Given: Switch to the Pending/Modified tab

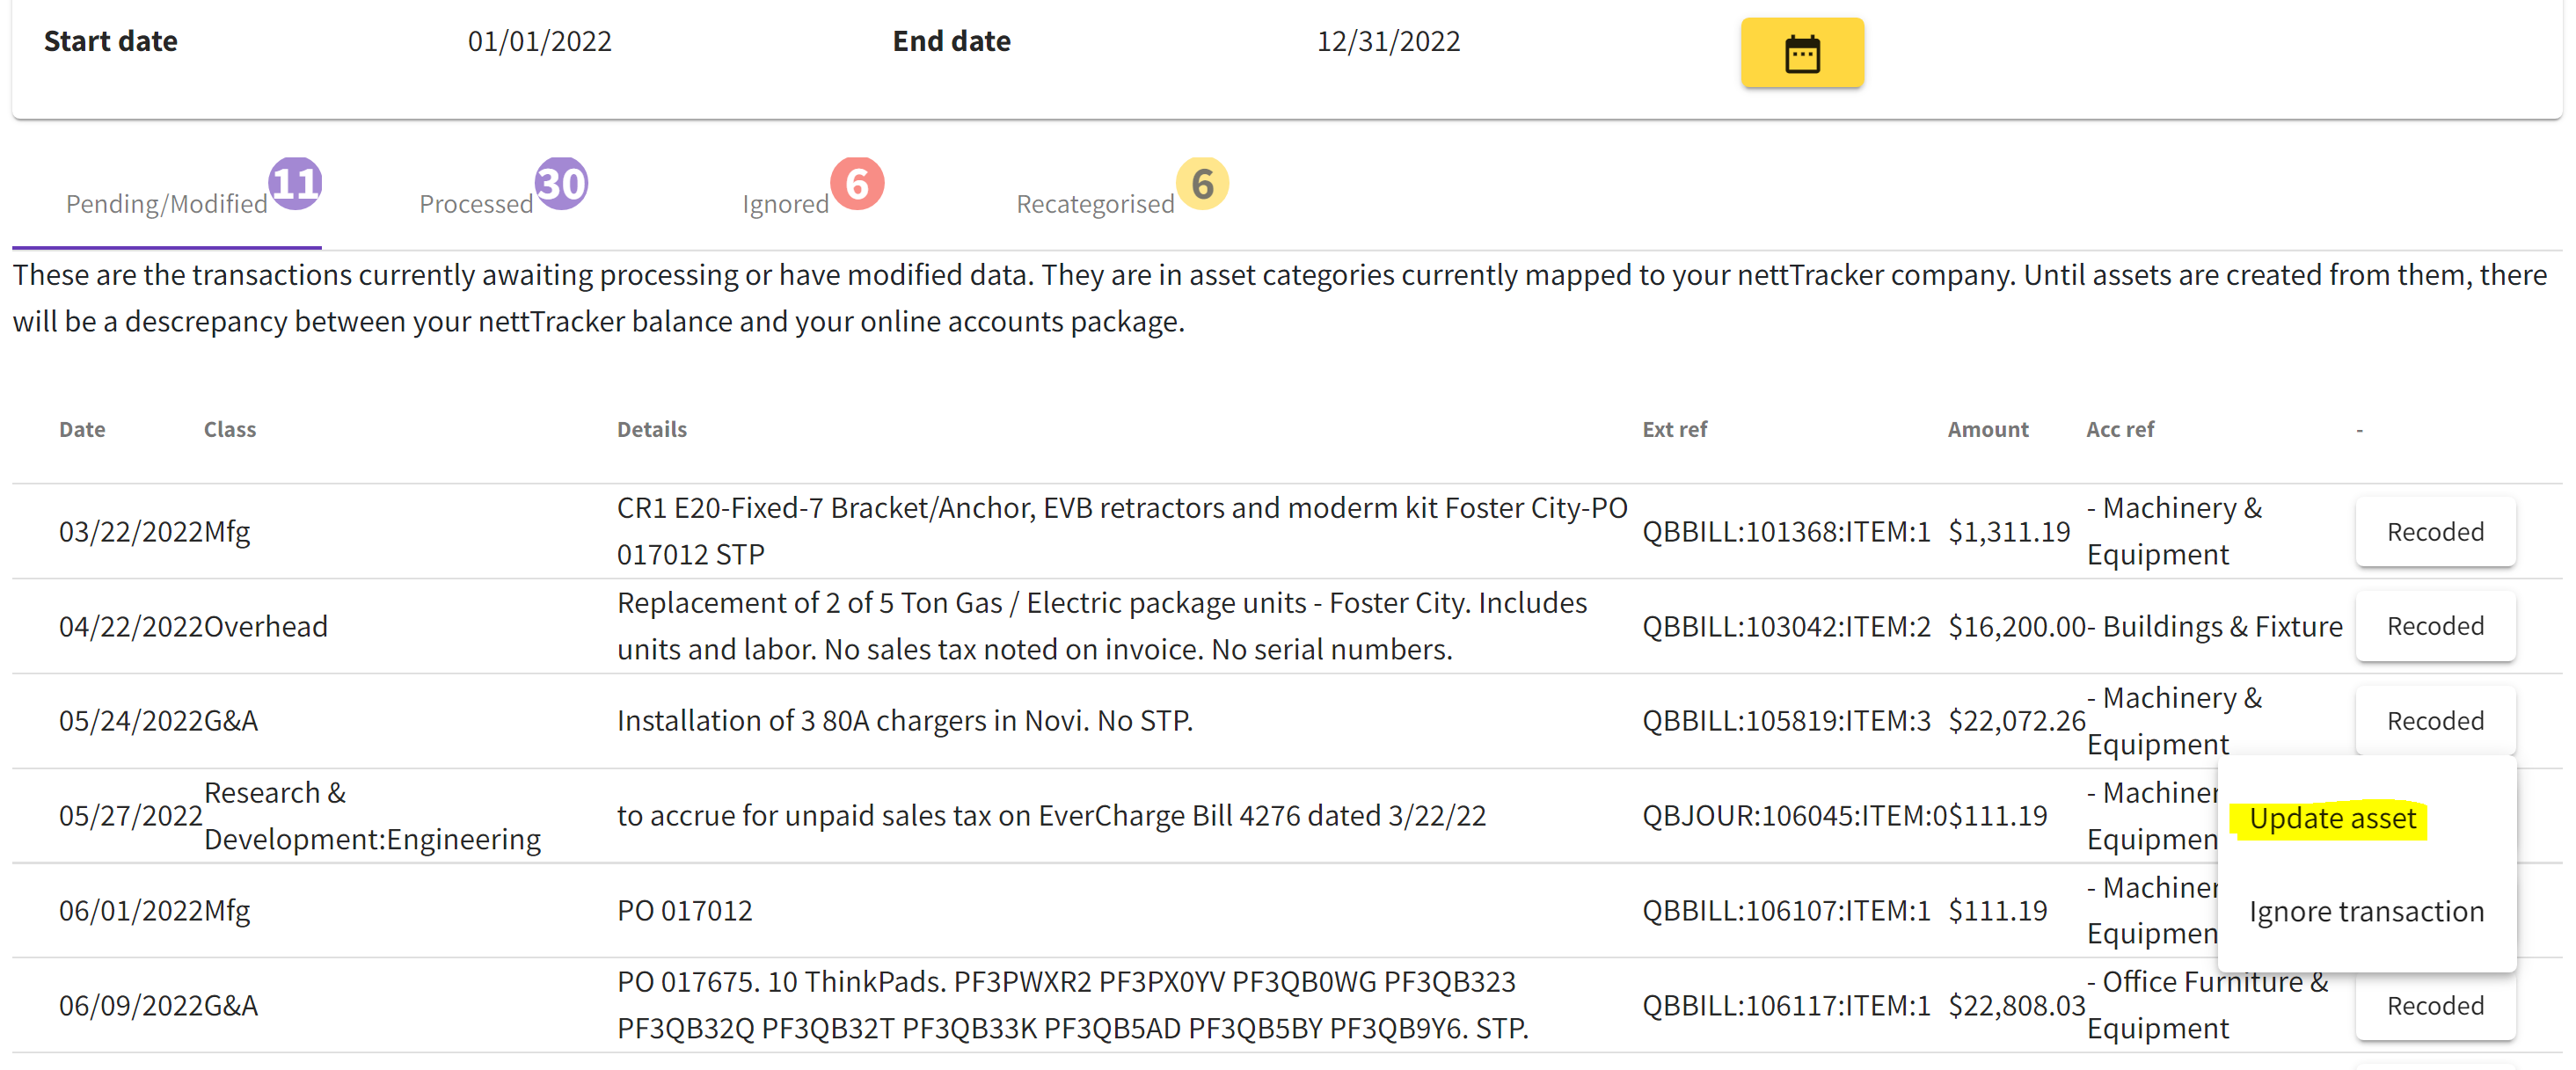Looking at the screenshot, I should [x=167, y=204].
